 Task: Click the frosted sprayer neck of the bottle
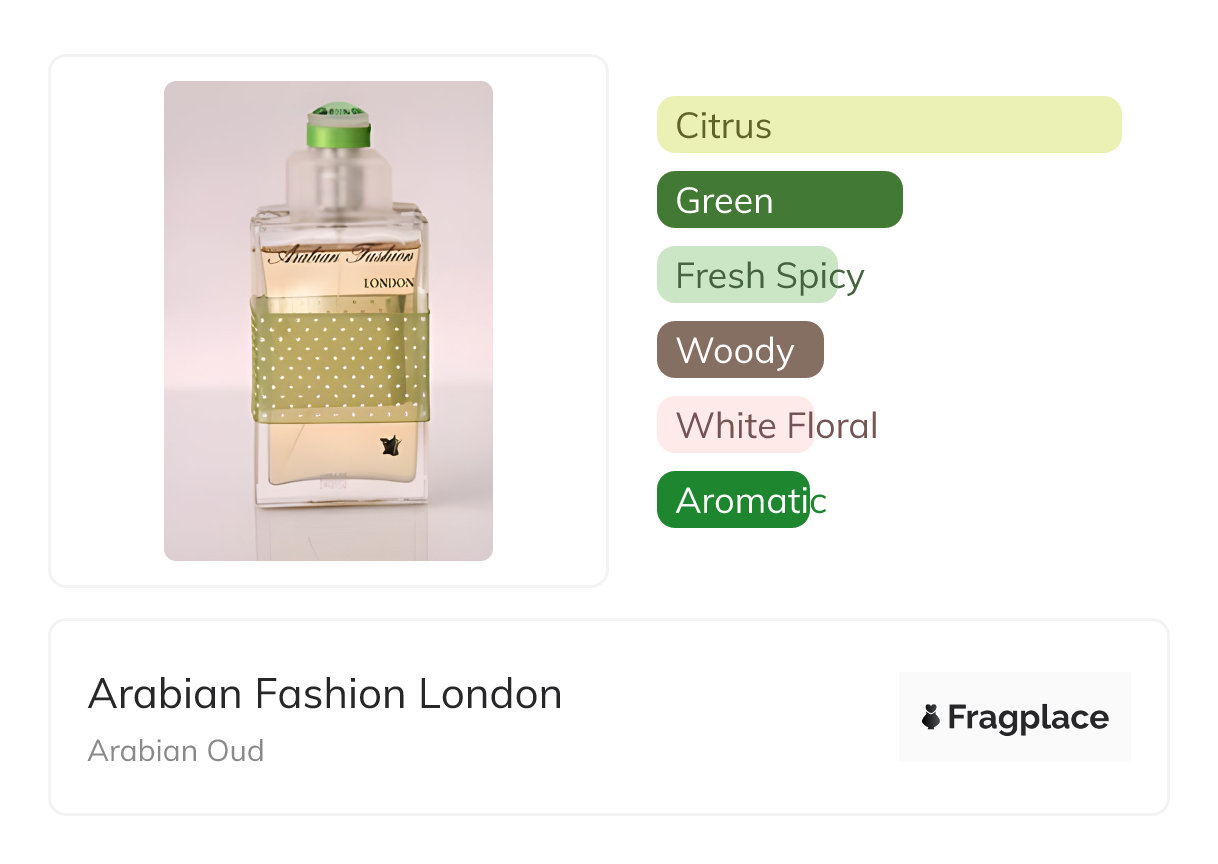coord(336,175)
